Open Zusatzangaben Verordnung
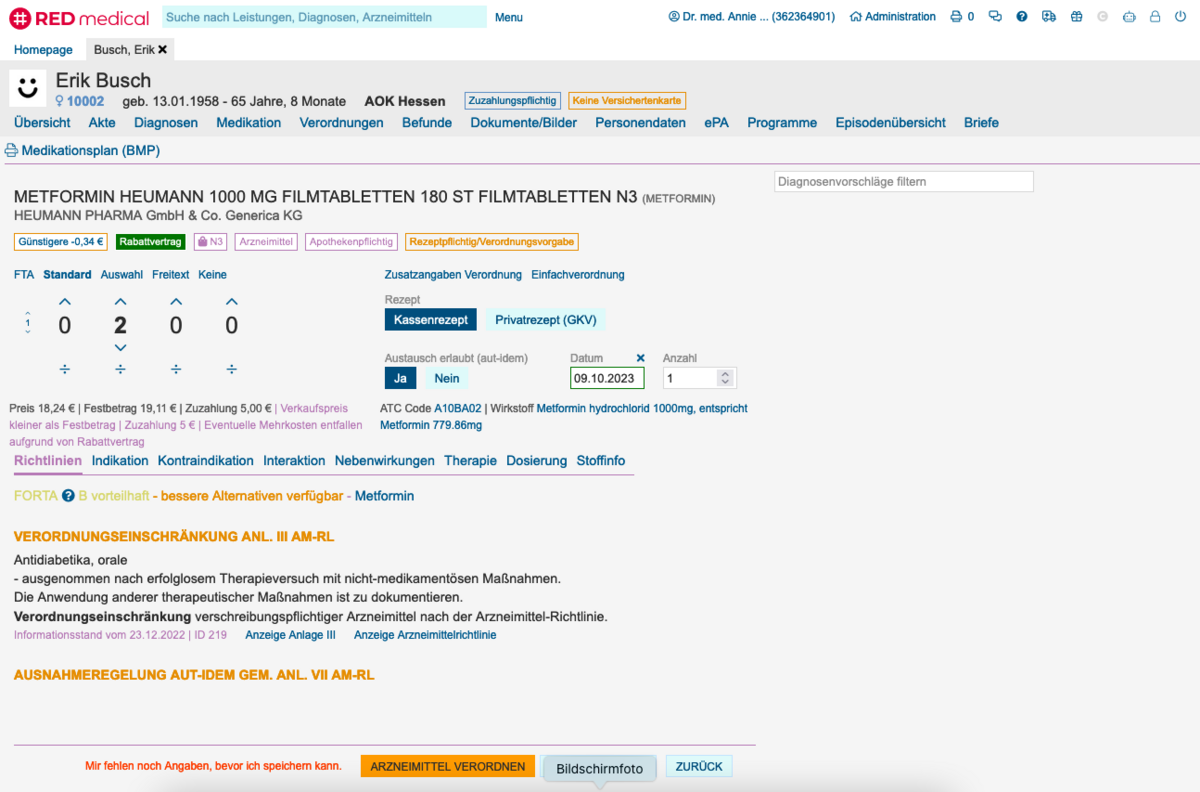 (x=453, y=275)
